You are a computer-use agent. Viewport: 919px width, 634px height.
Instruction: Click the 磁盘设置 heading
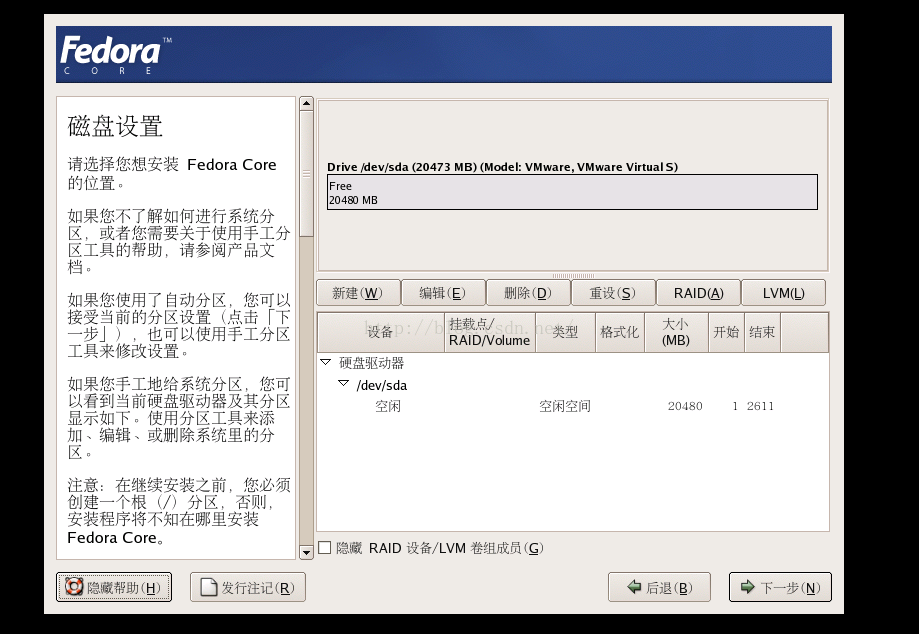115,126
